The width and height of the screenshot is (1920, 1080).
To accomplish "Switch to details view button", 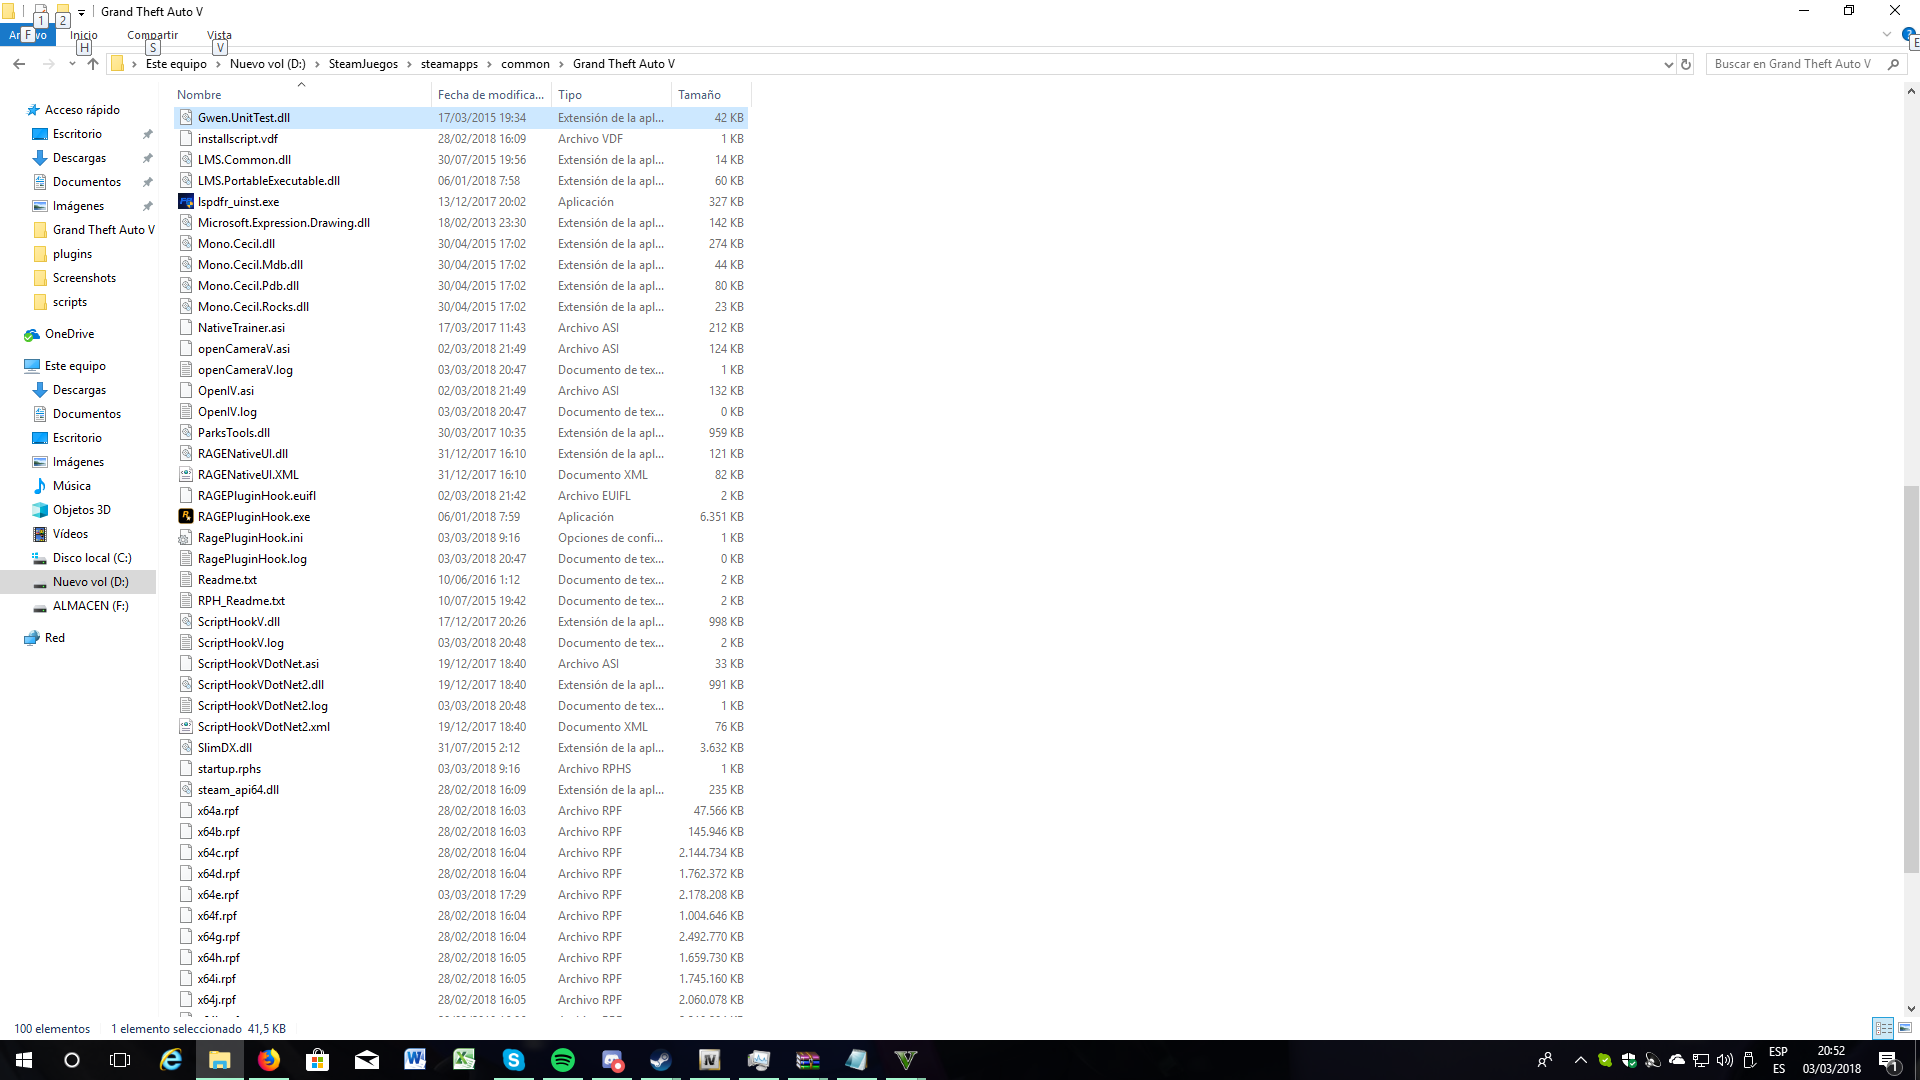I will pyautogui.click(x=1883, y=1028).
